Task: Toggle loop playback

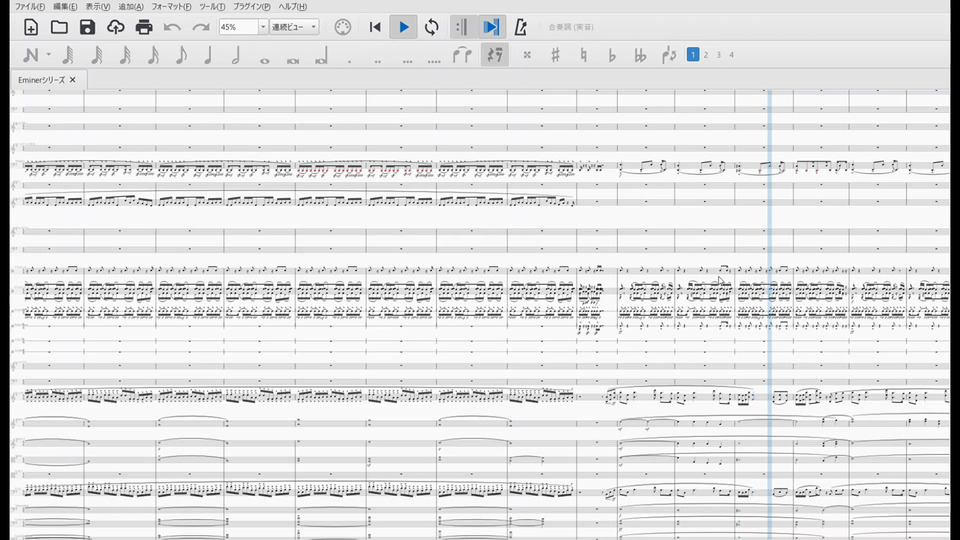Action: (431, 27)
